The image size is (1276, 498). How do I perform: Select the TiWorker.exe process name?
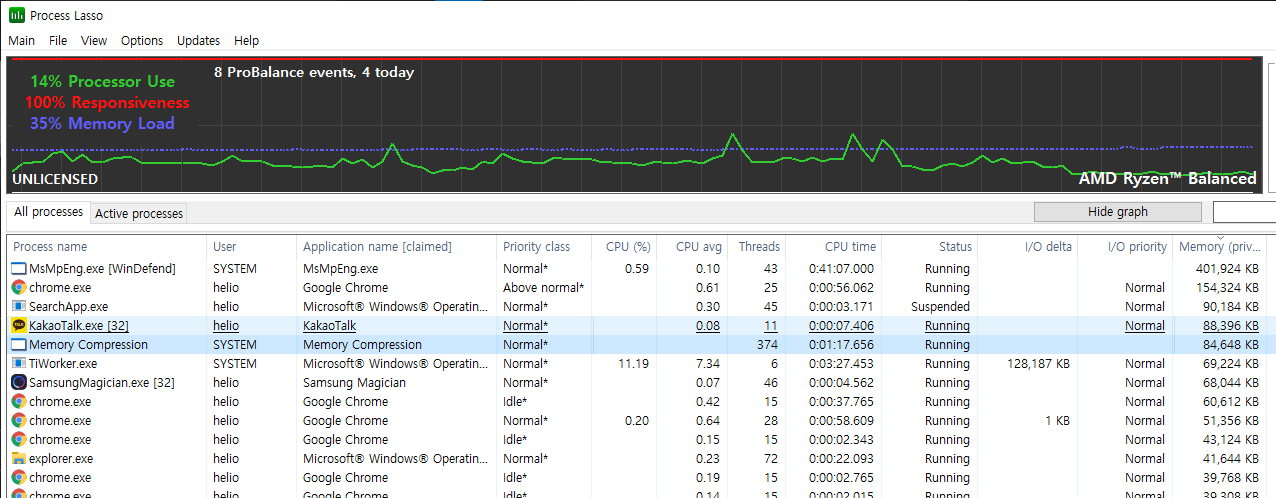(63, 363)
